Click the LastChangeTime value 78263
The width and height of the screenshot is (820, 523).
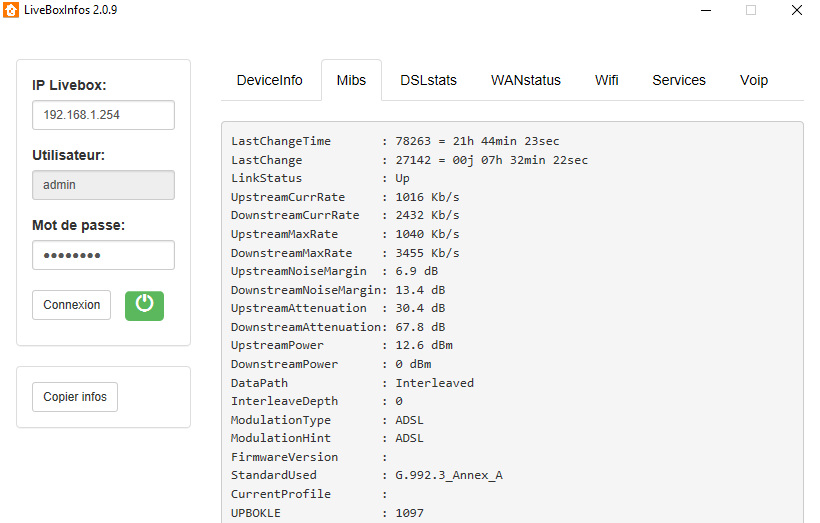(413, 141)
